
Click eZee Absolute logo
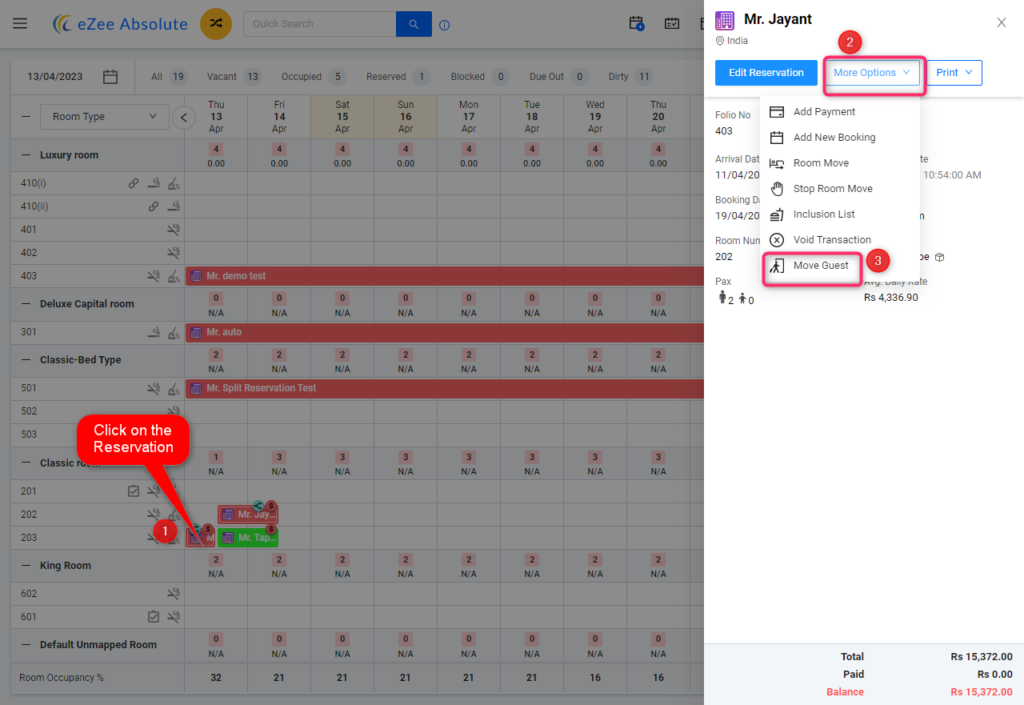pos(120,24)
